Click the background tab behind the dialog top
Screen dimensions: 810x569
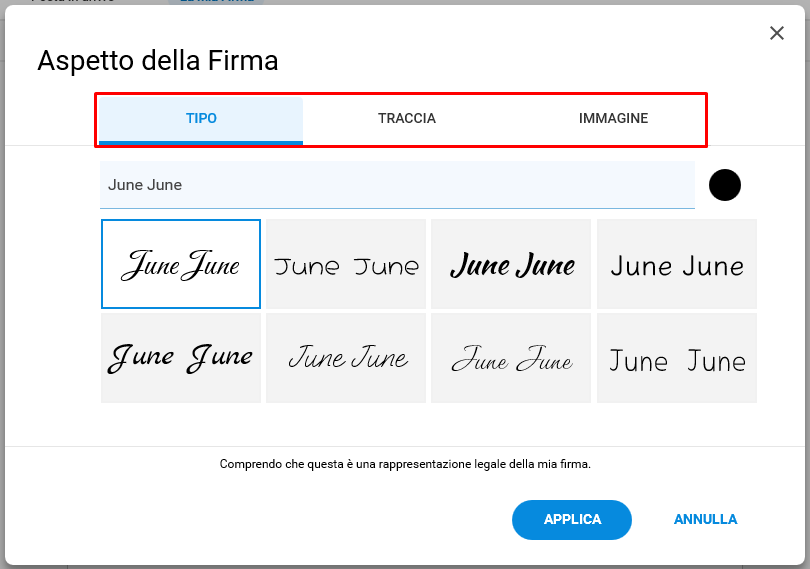tap(216, 2)
